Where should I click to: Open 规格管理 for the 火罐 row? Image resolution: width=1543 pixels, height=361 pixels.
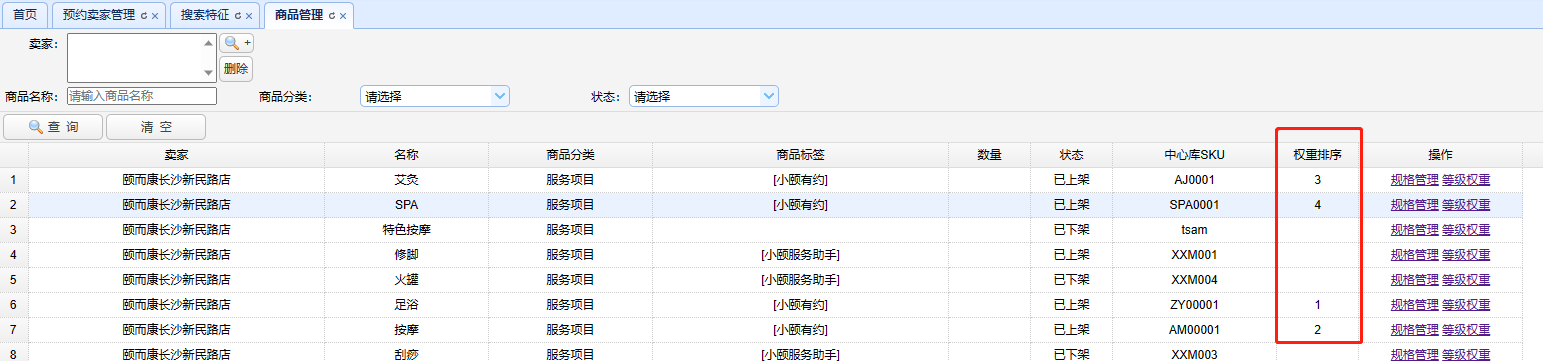(1414, 280)
